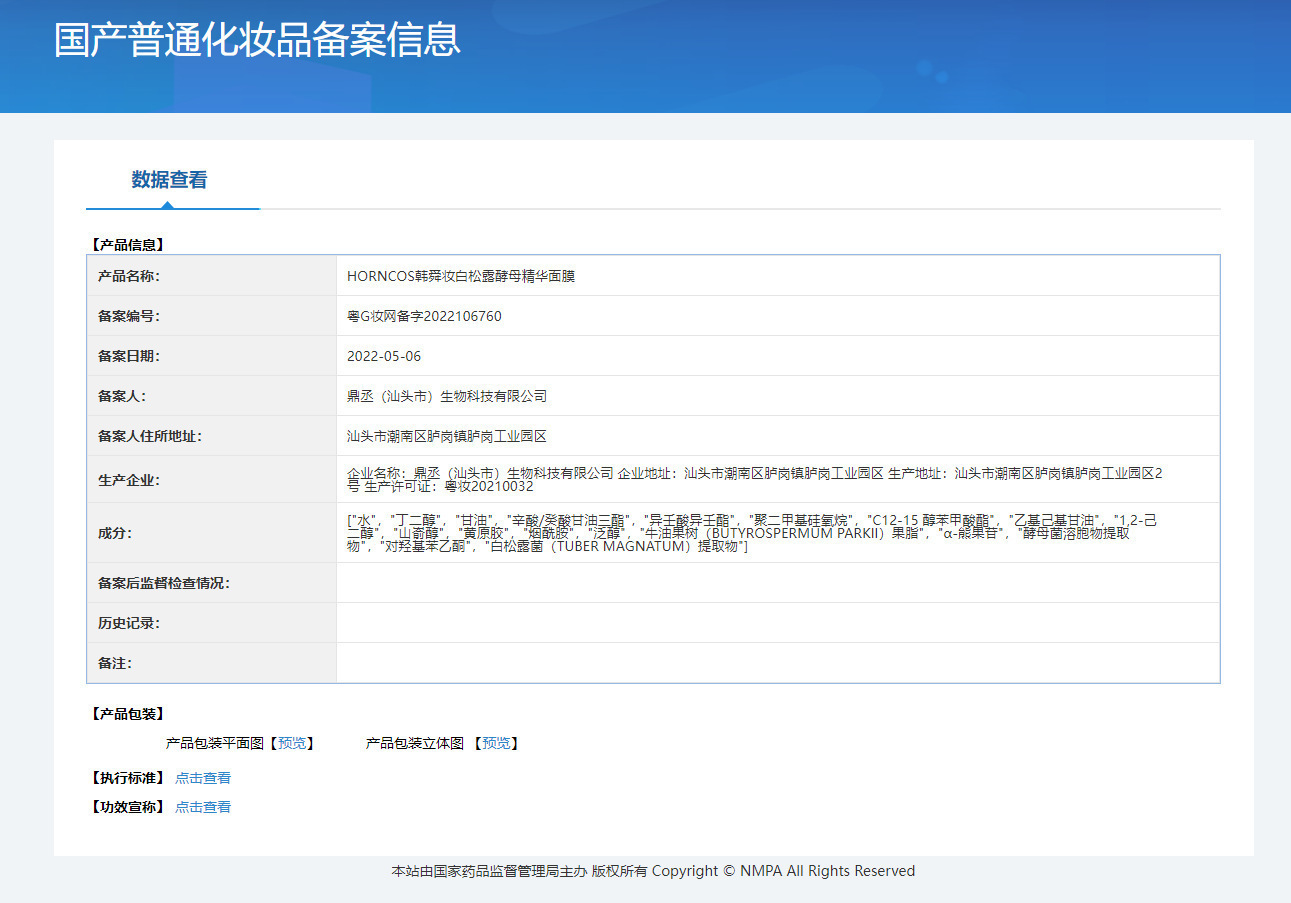The width and height of the screenshot is (1291, 903).
Task: Select filing number 粤G妆网备字2022106760
Action: (424, 316)
